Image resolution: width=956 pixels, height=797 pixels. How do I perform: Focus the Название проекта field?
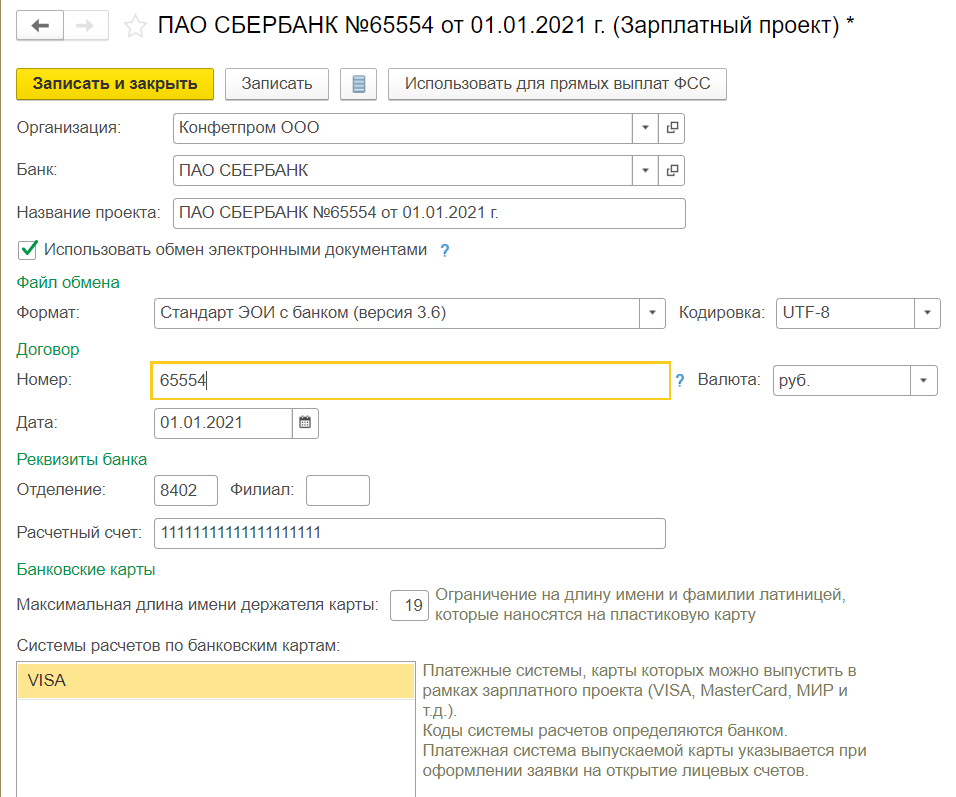click(429, 213)
